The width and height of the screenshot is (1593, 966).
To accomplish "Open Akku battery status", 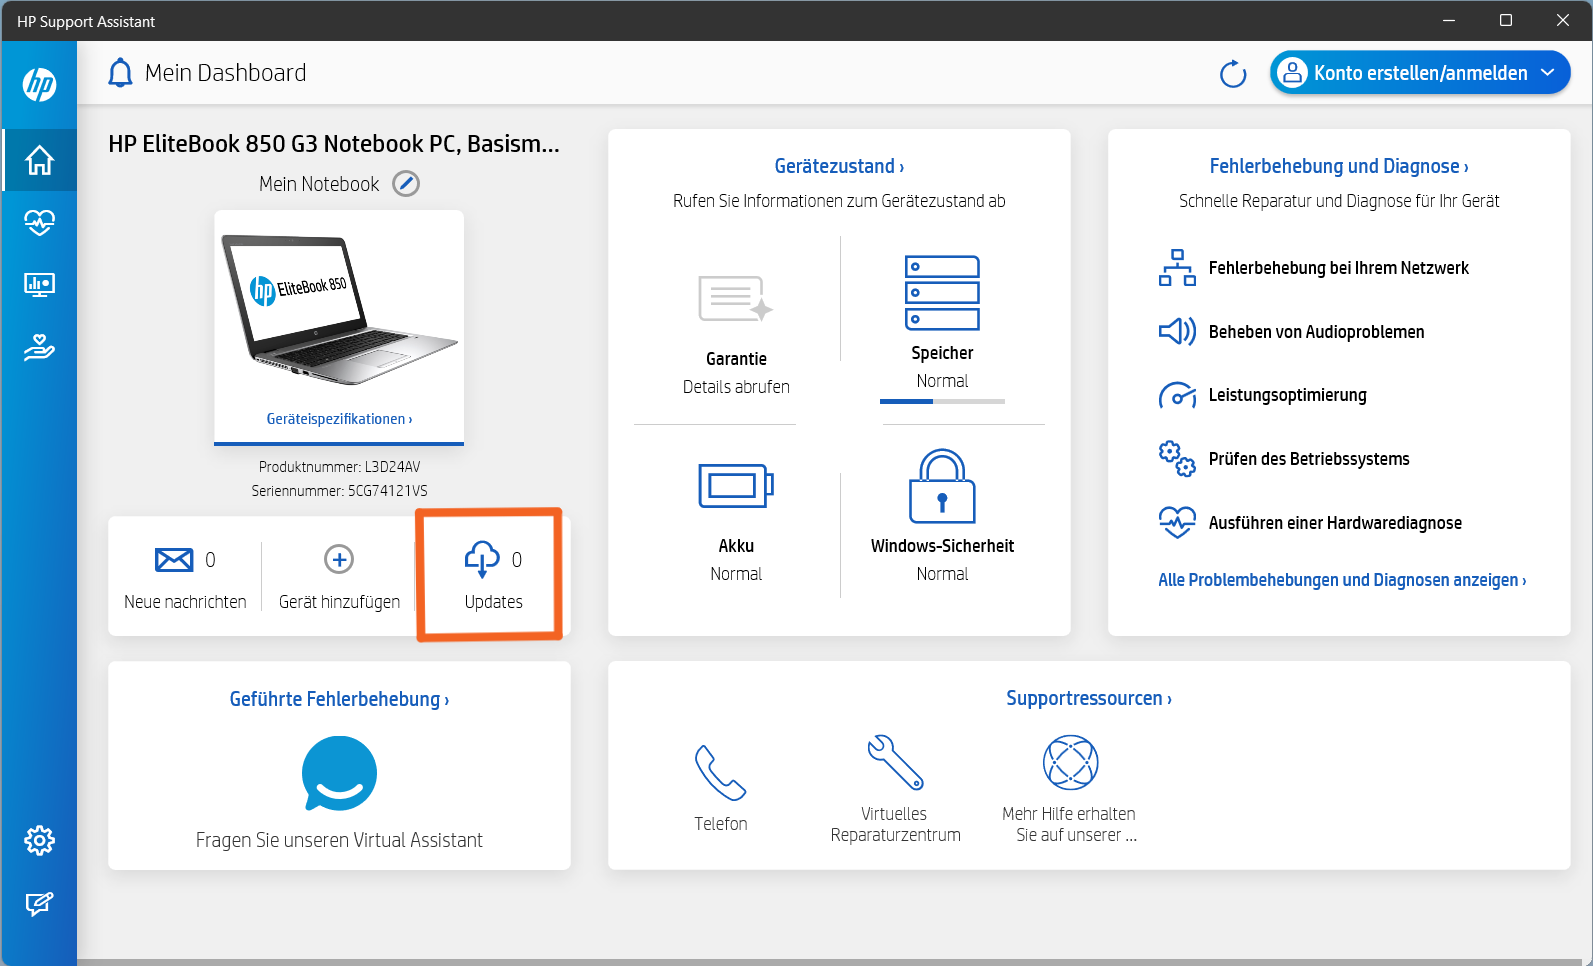I will click(736, 487).
